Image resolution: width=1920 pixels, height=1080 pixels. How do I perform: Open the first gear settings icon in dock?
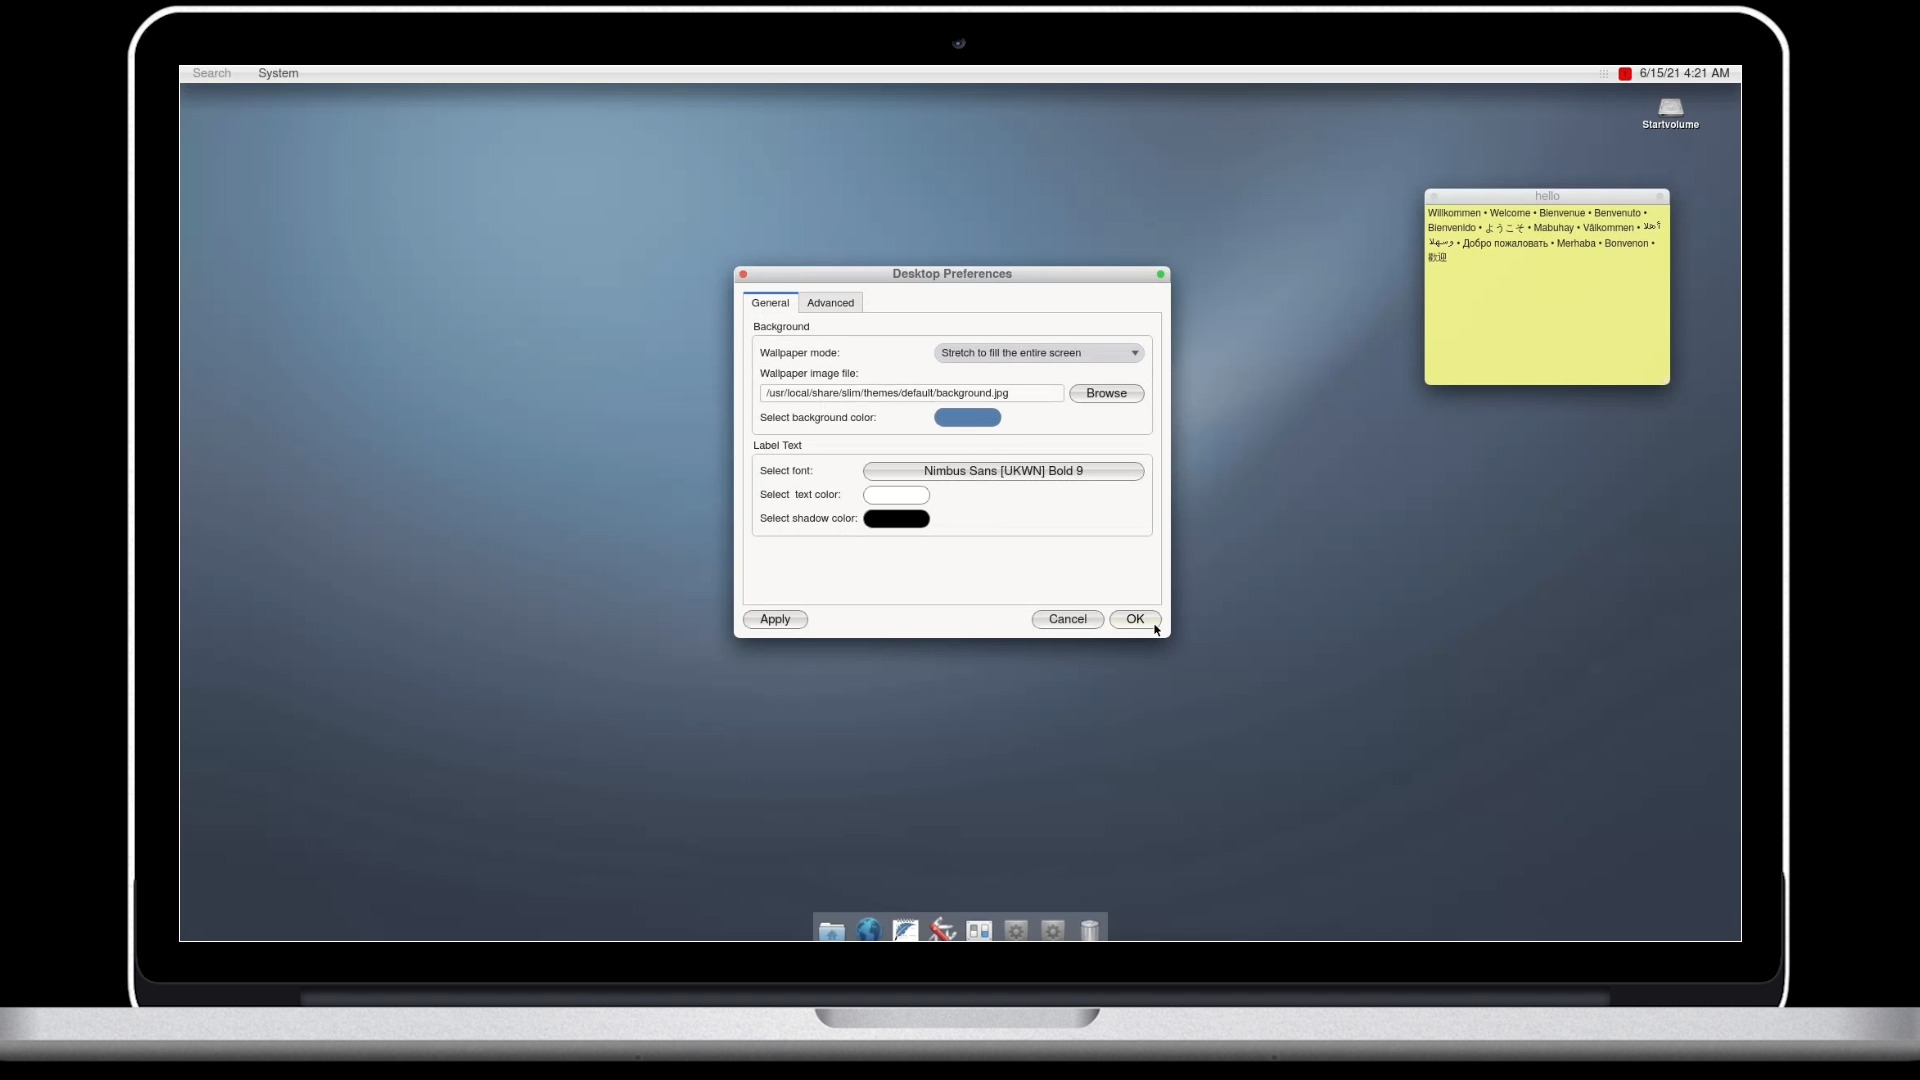[1015, 929]
